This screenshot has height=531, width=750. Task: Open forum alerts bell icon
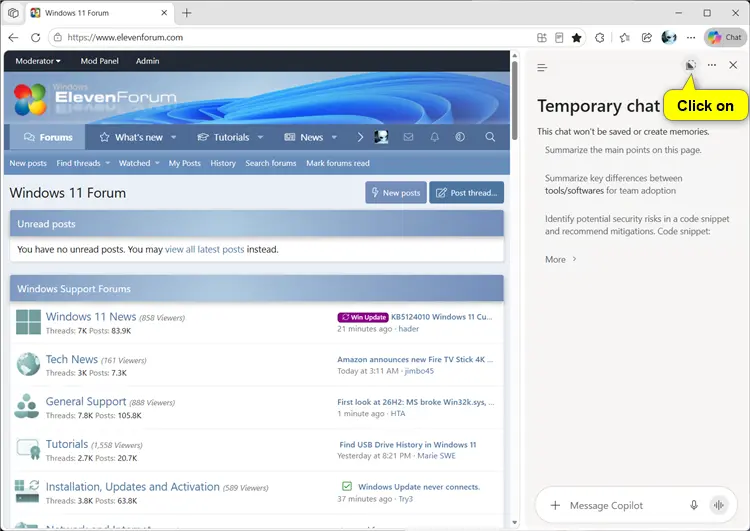pyautogui.click(x=434, y=137)
